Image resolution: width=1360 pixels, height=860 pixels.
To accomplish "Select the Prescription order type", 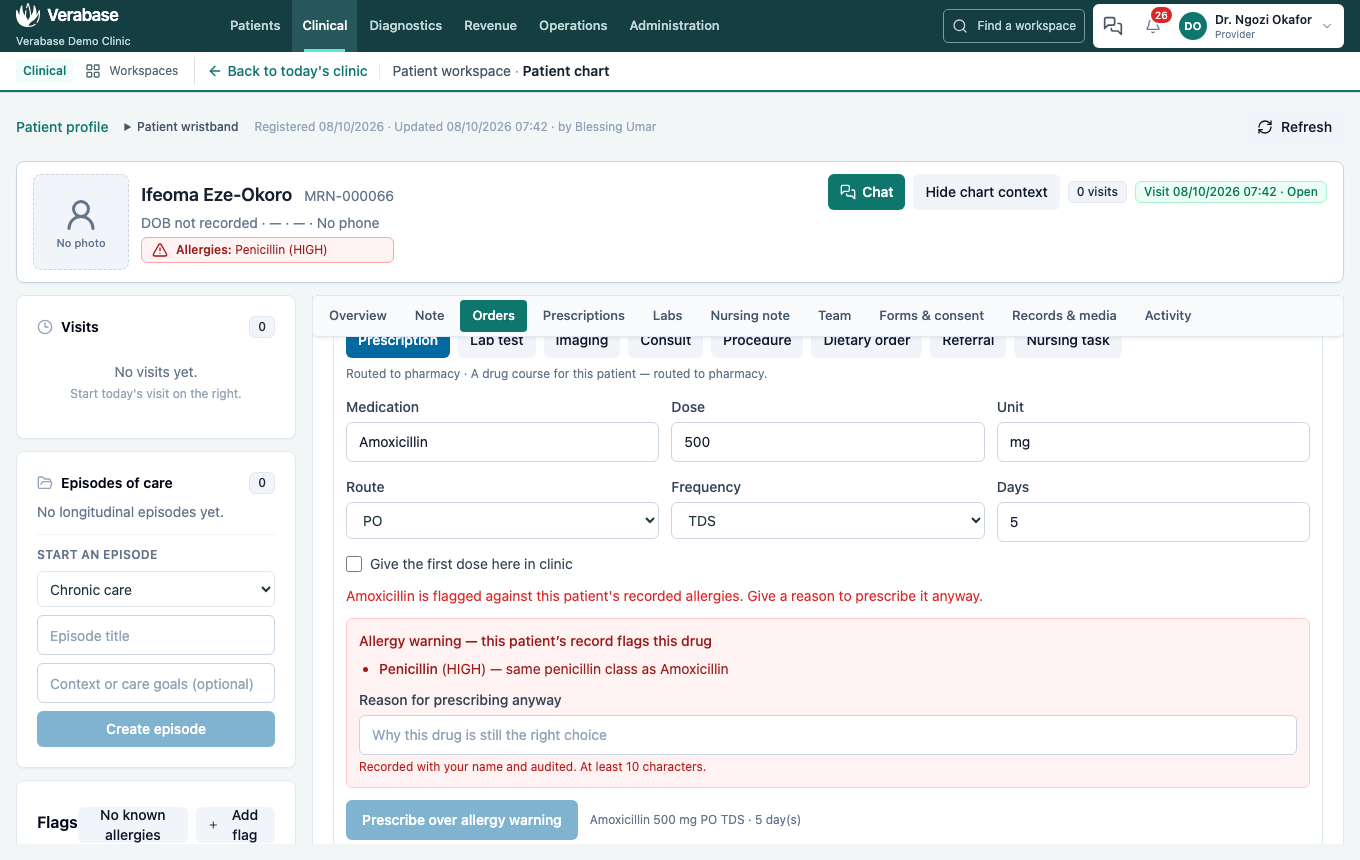I will tap(398, 344).
